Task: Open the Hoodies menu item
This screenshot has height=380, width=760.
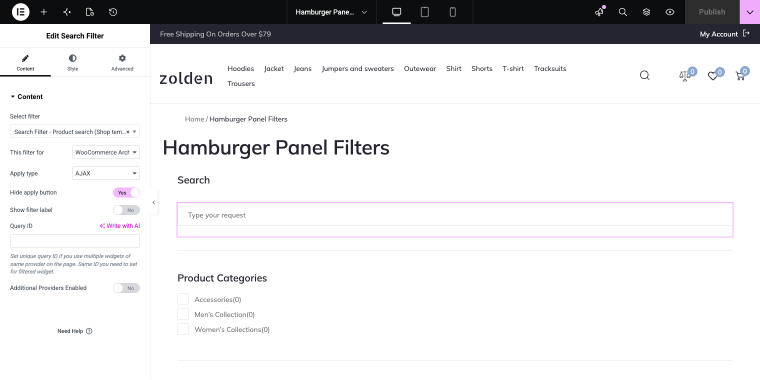Action: [x=240, y=68]
